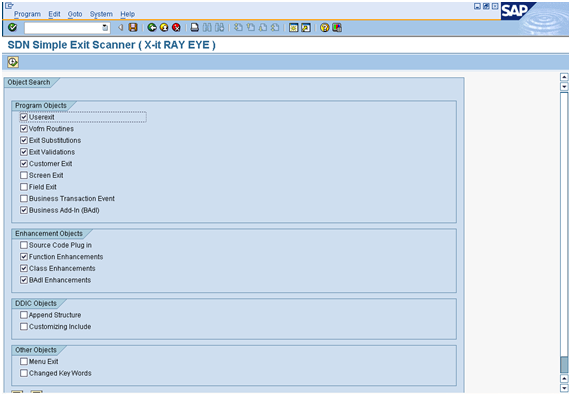571x394 pixels.
Task: Click the Previous Page icon
Action: pos(251,27)
